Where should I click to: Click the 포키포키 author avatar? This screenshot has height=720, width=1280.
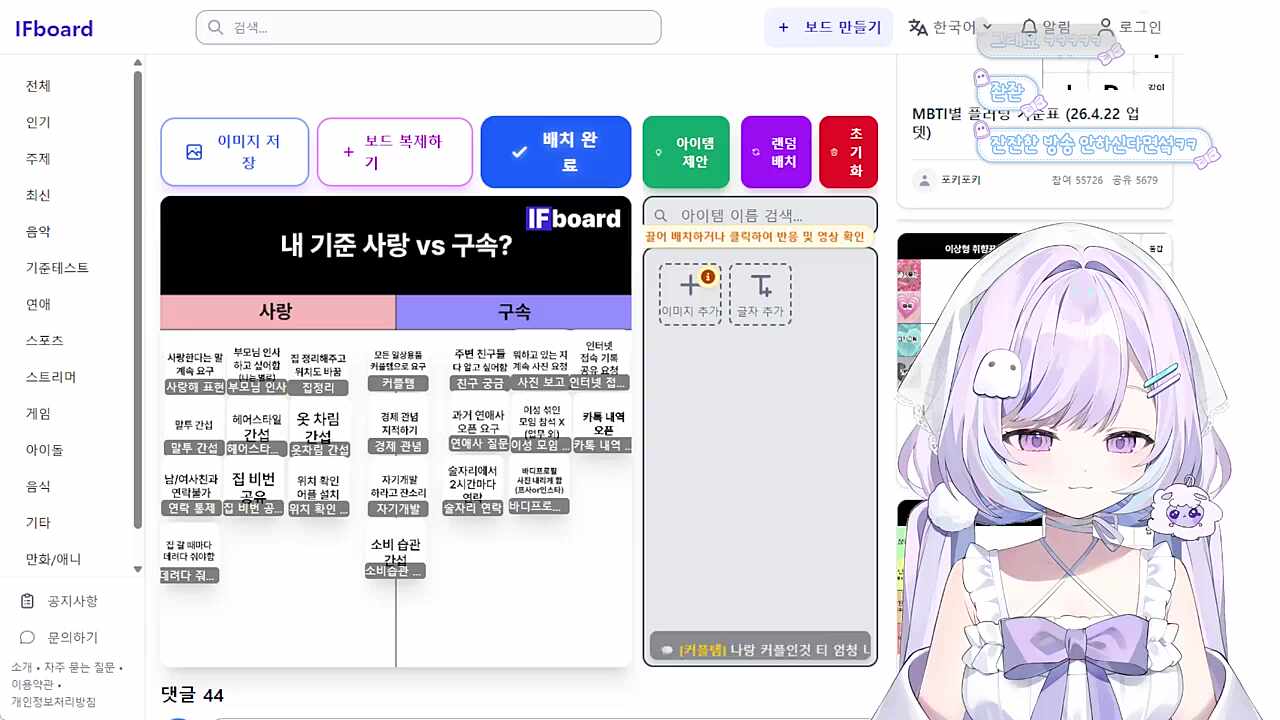click(924, 180)
